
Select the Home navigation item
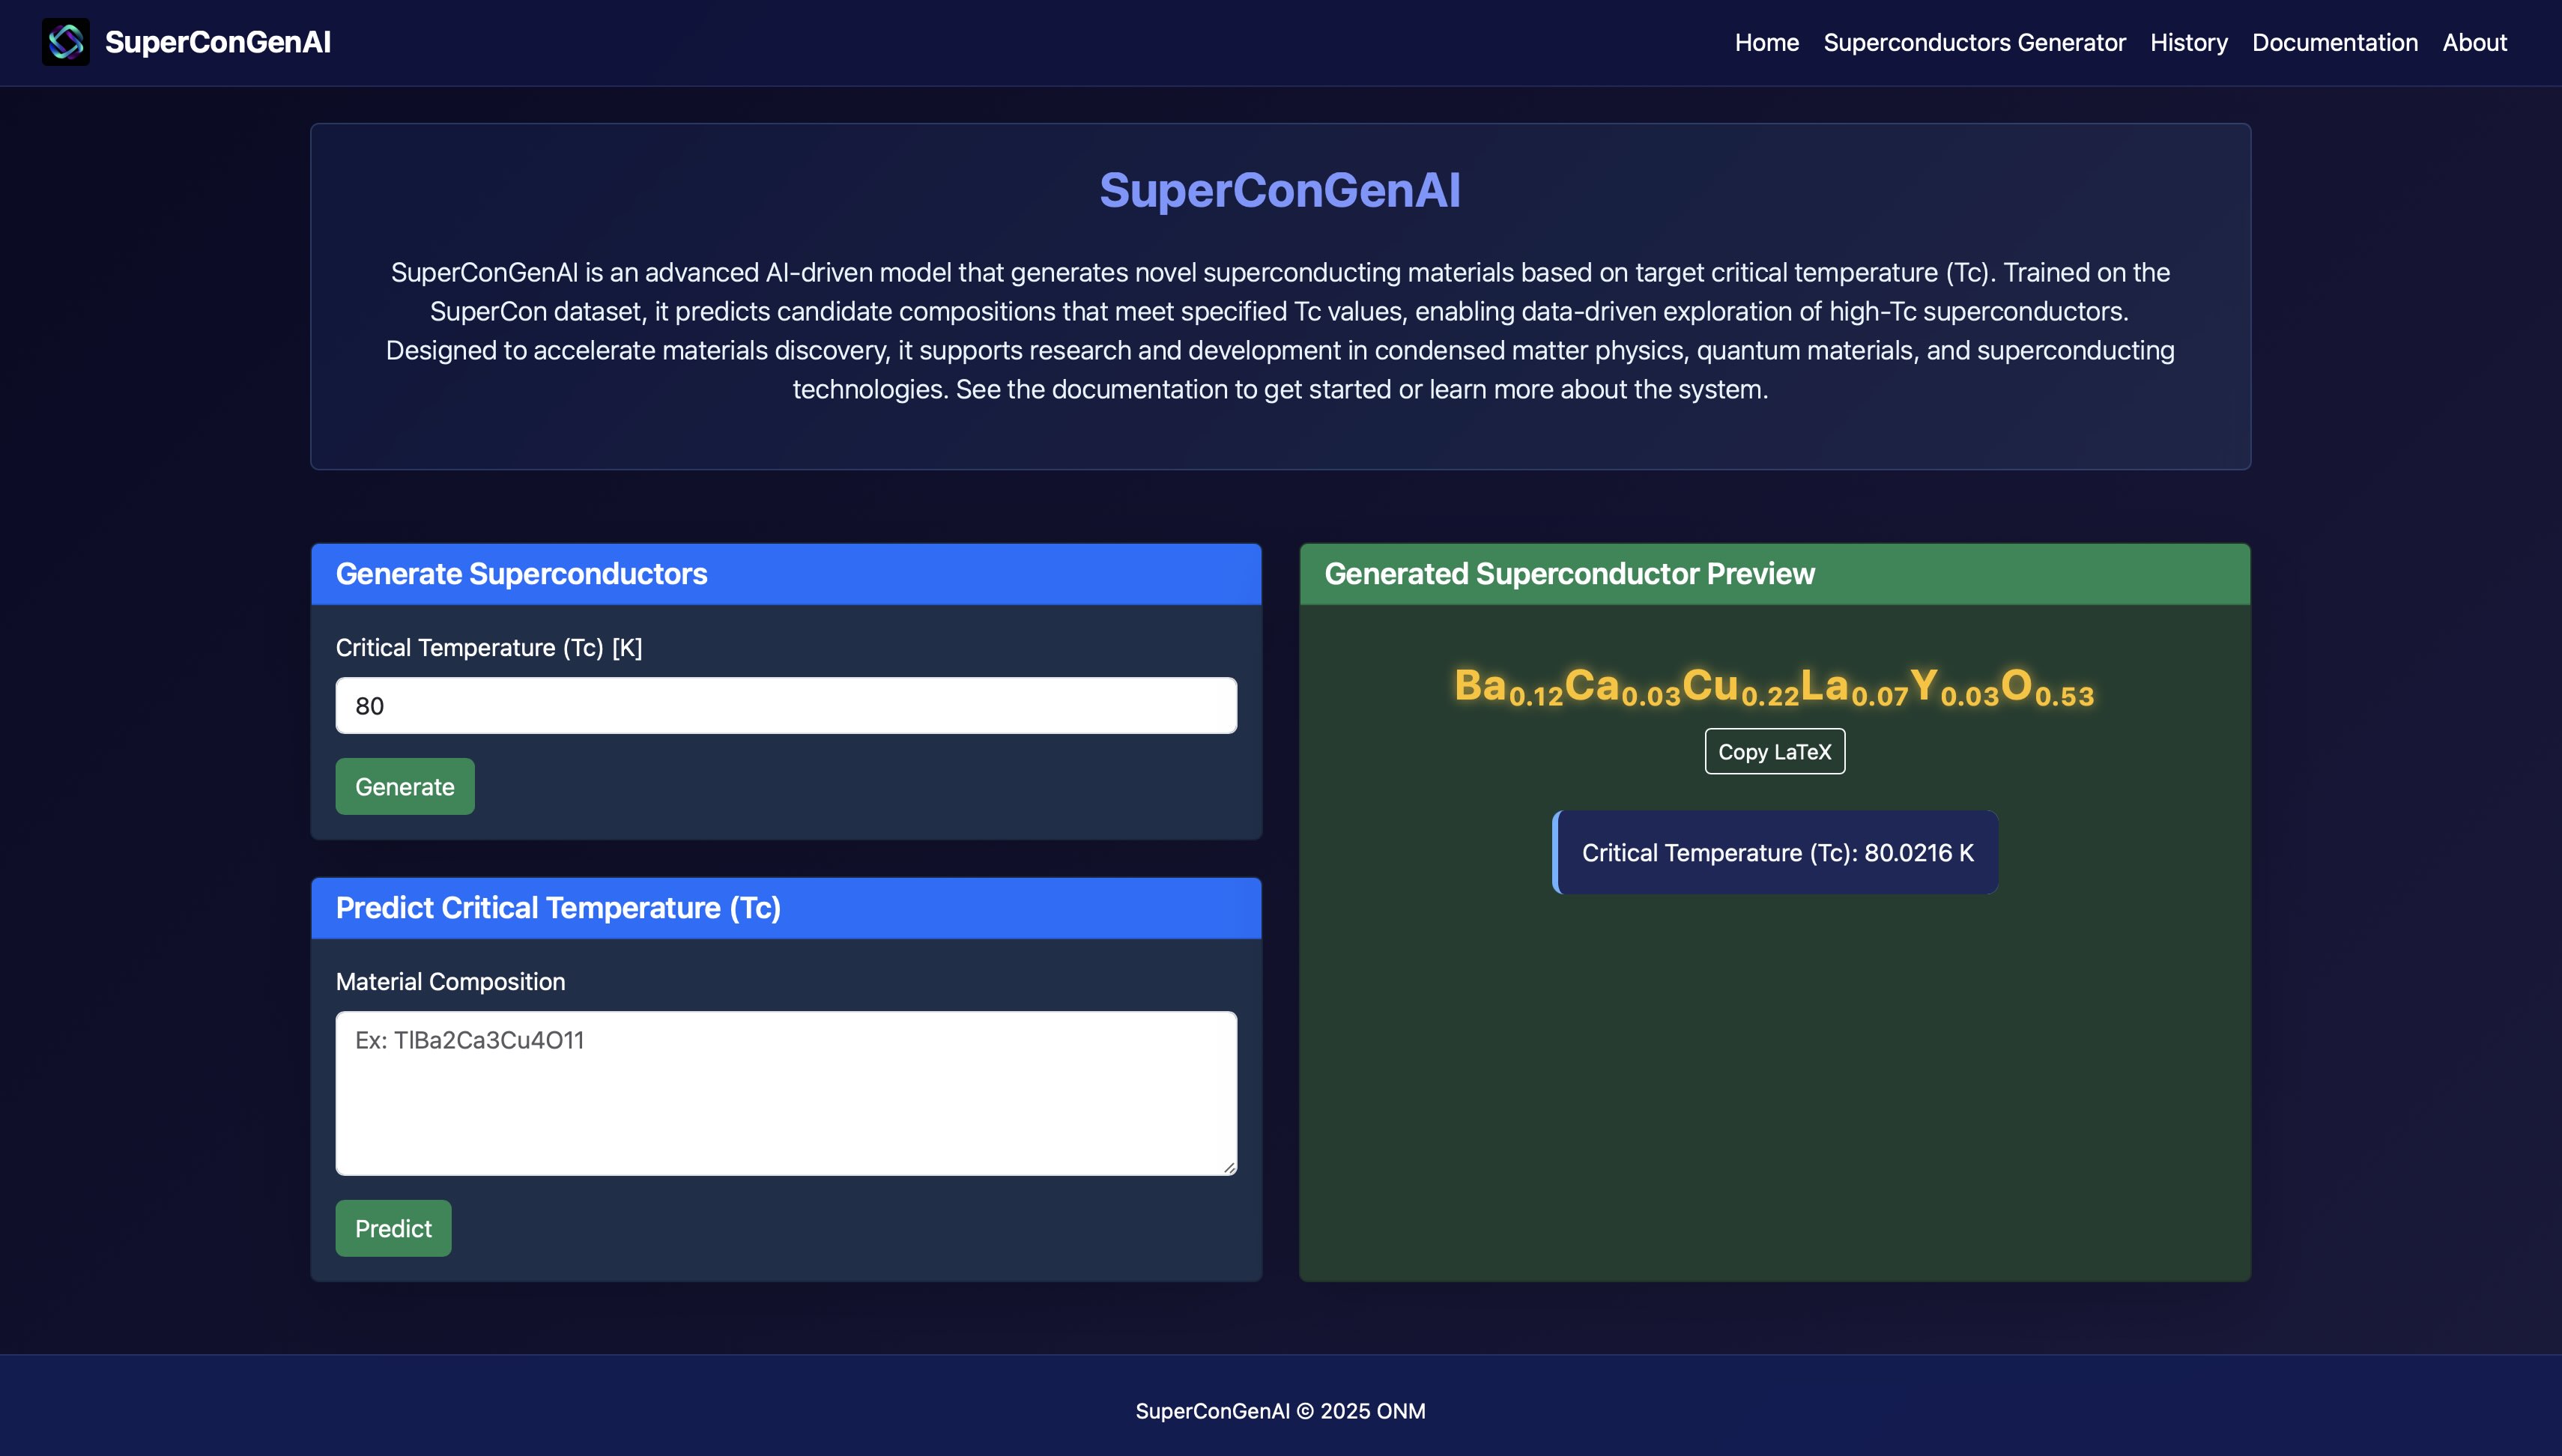pyautogui.click(x=1766, y=42)
